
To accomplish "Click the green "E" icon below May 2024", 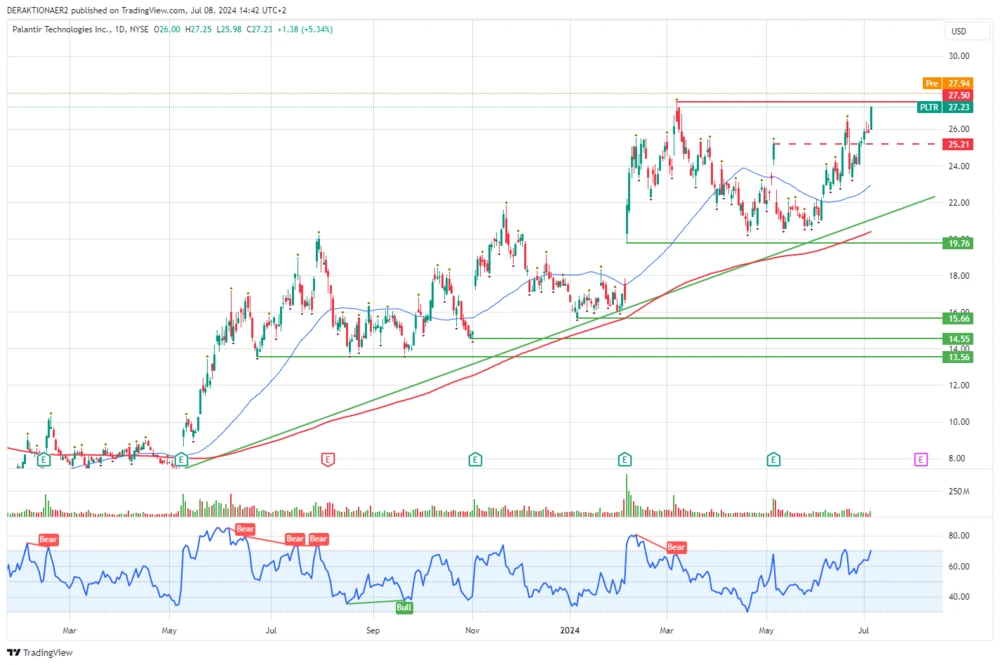I will coord(772,460).
